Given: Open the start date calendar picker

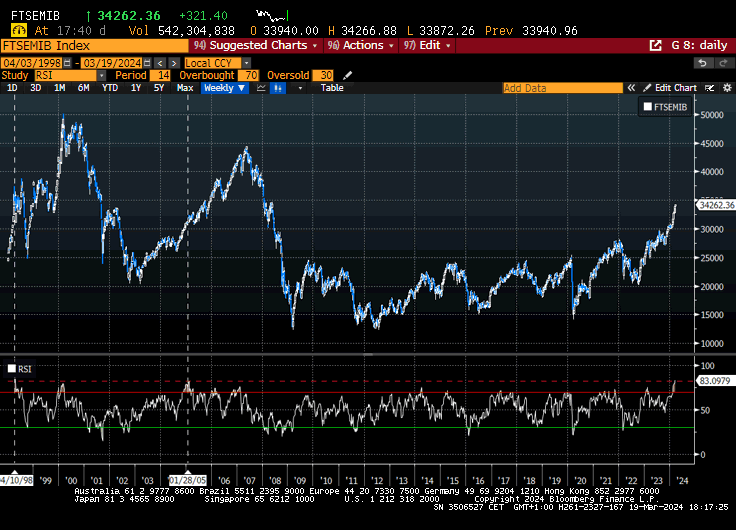Looking at the screenshot, I should (x=67, y=63).
